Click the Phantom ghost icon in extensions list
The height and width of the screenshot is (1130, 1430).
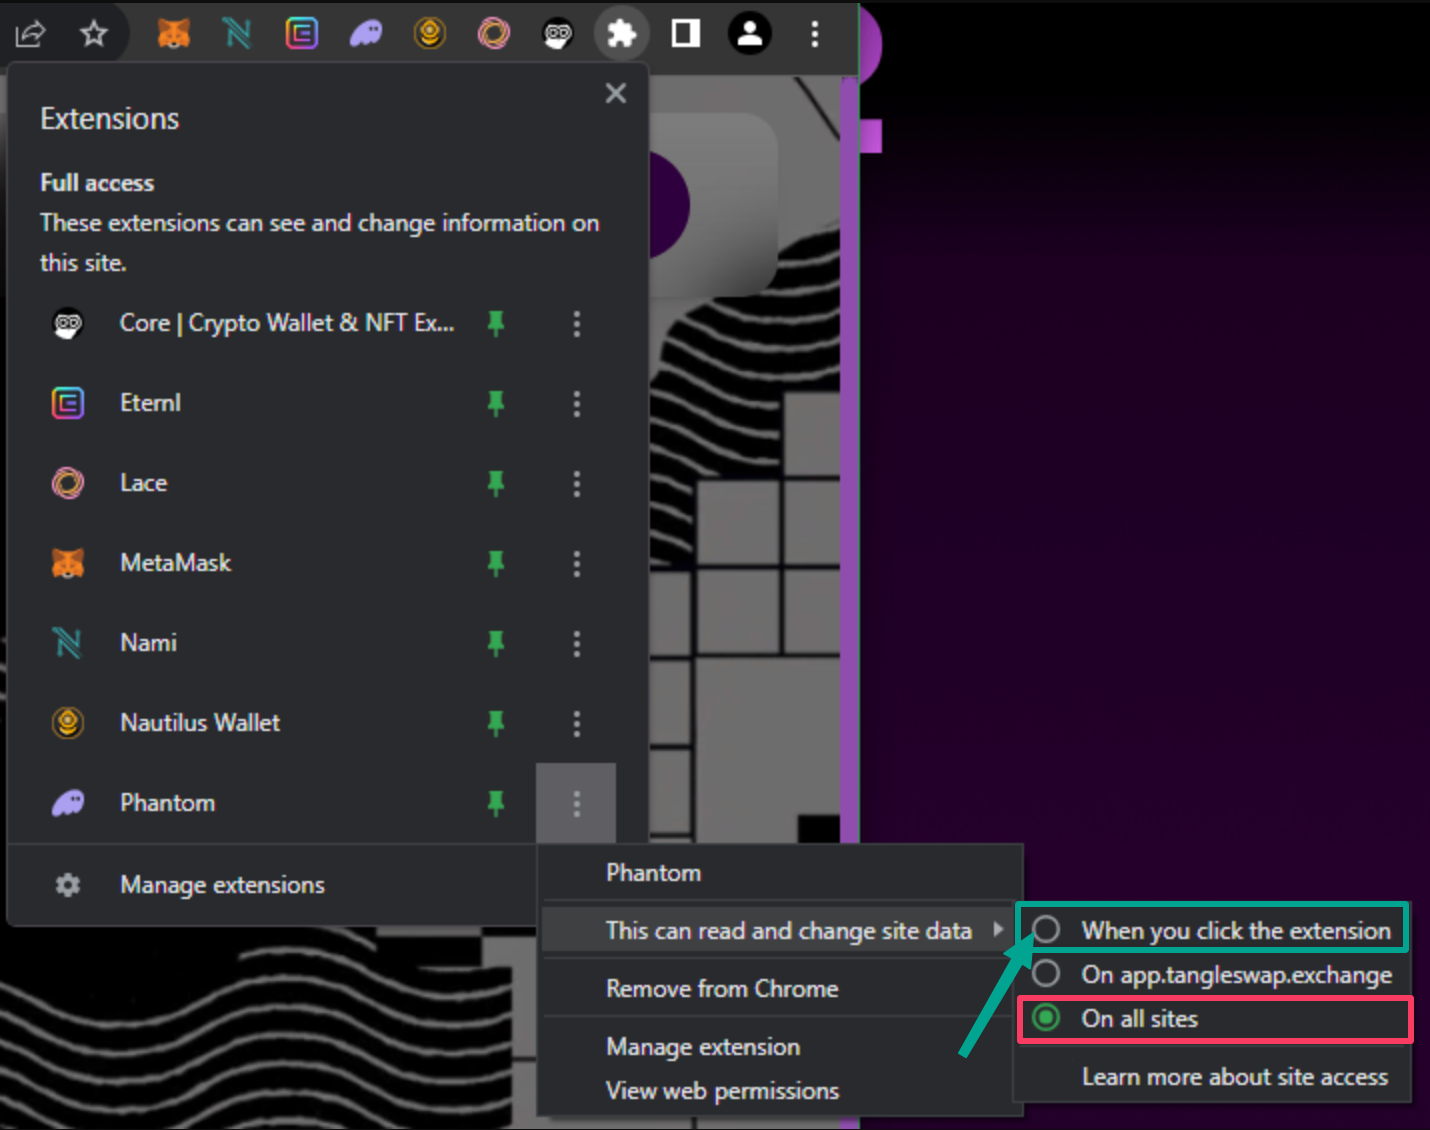68,803
